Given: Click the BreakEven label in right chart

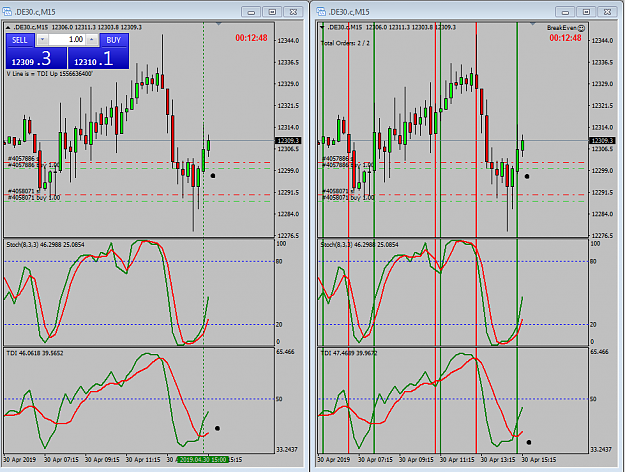Looking at the screenshot, I should tap(562, 28).
